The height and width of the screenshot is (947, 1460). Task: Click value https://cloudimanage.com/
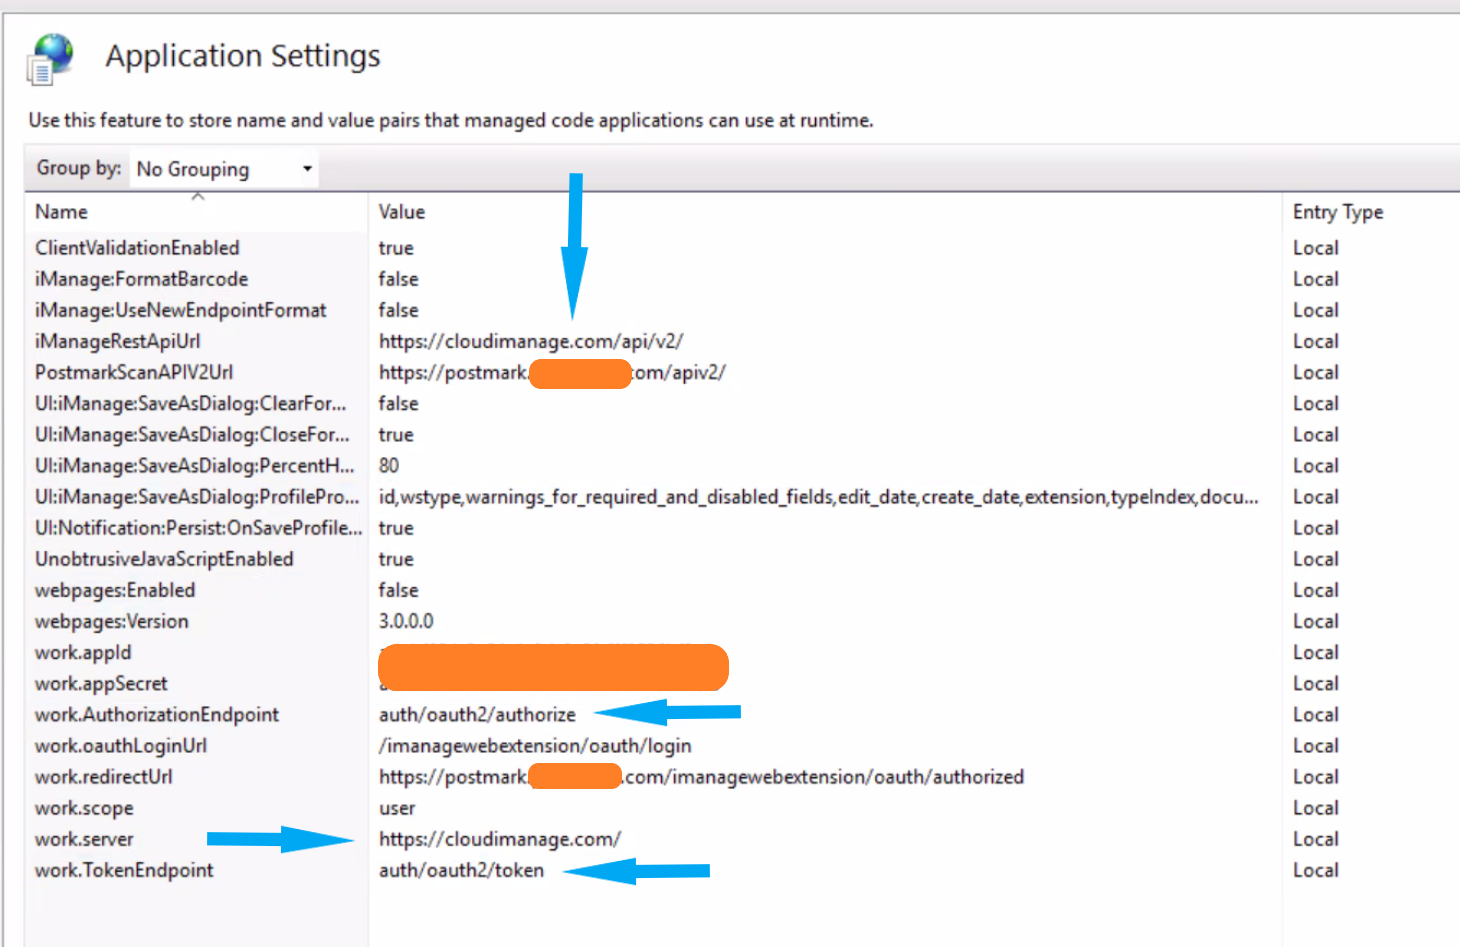click(x=500, y=839)
